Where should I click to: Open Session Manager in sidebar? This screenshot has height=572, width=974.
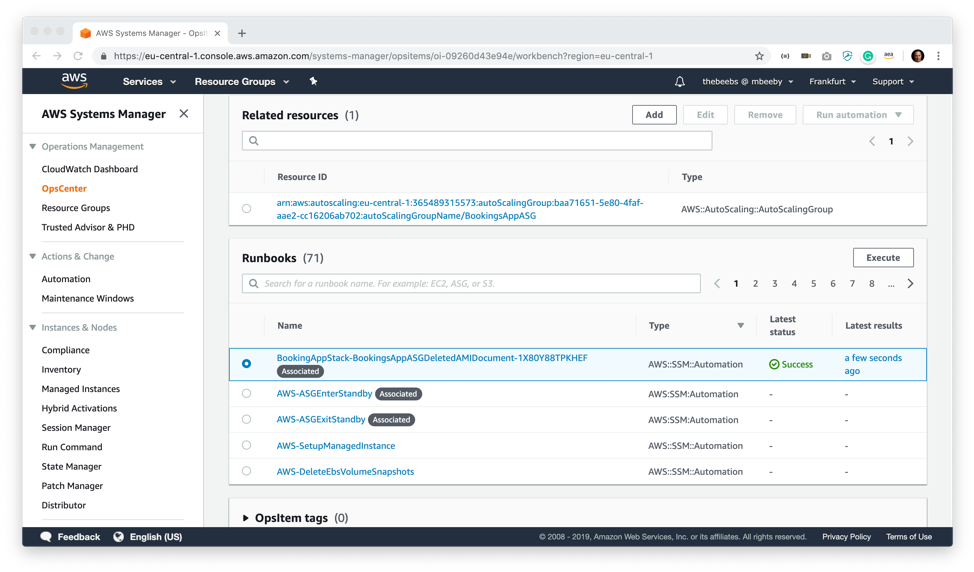[76, 427]
